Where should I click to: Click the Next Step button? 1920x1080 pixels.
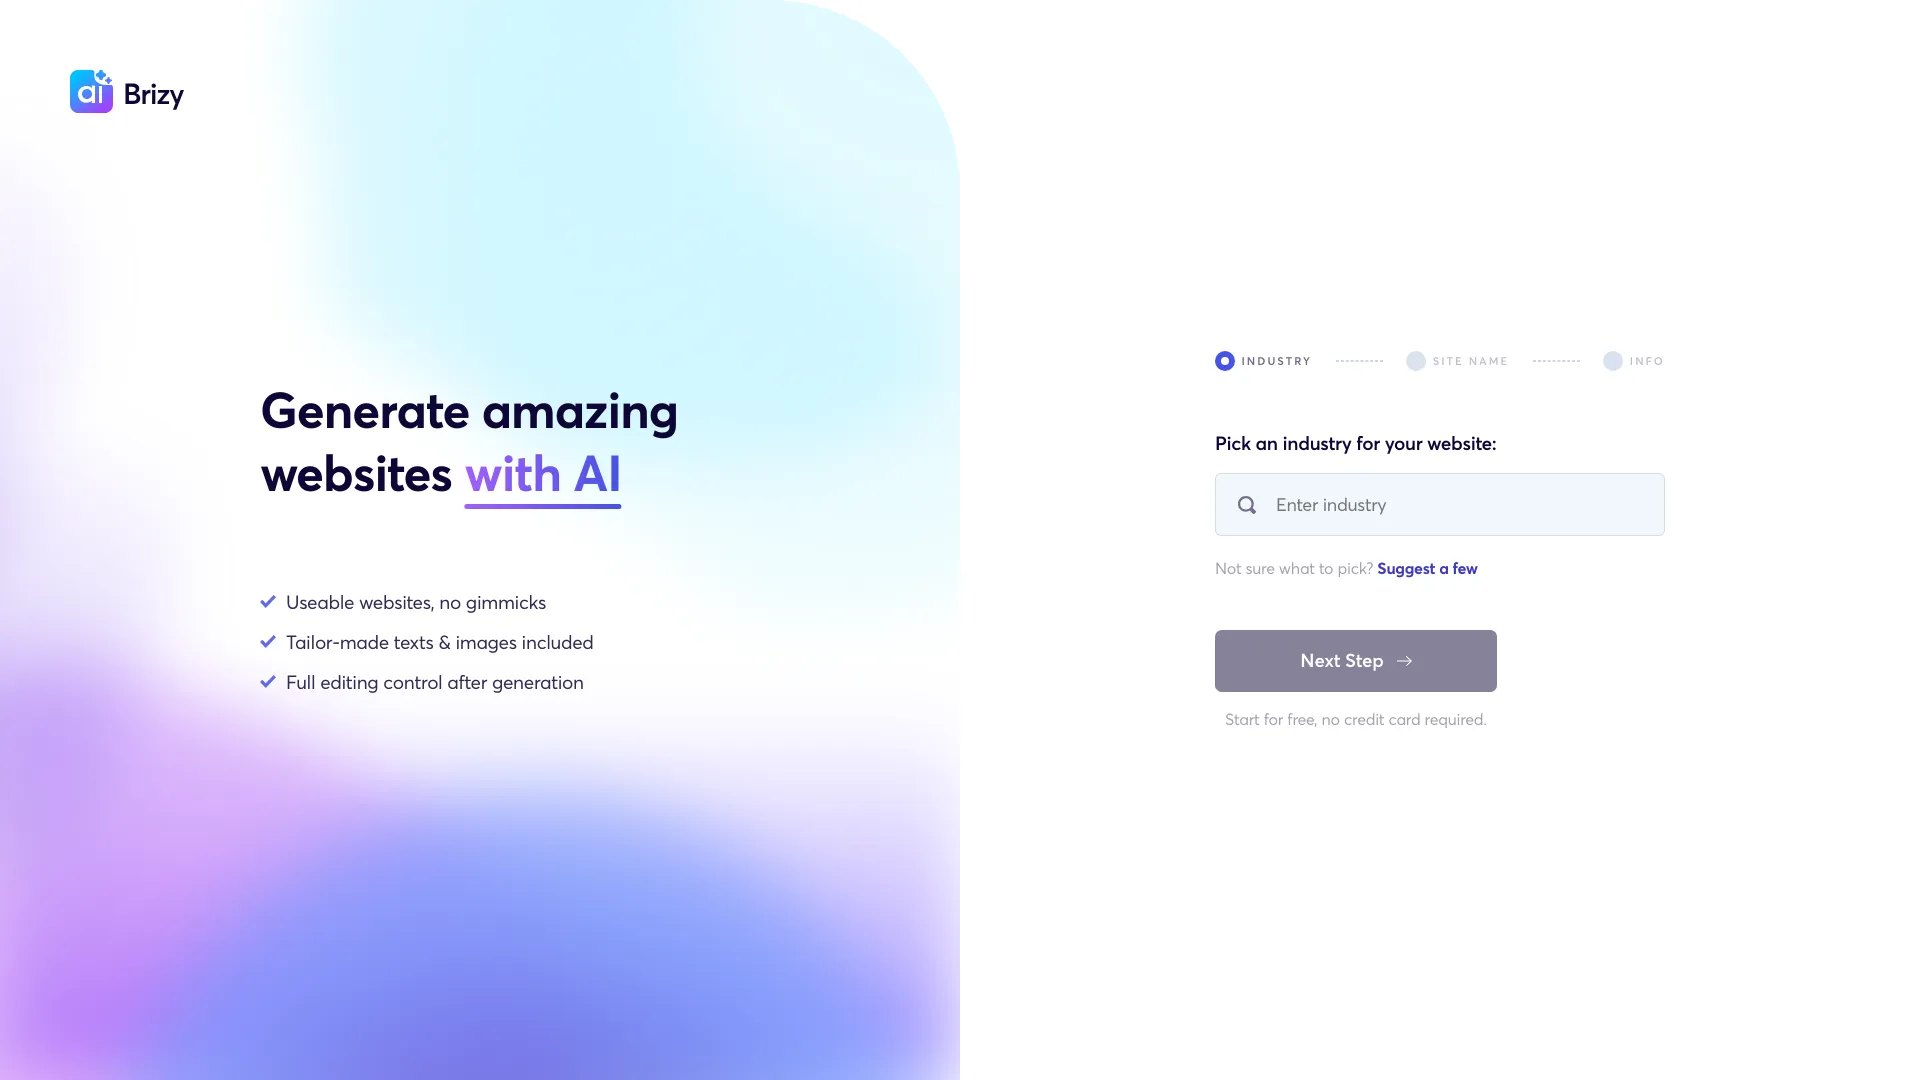[x=1356, y=661]
